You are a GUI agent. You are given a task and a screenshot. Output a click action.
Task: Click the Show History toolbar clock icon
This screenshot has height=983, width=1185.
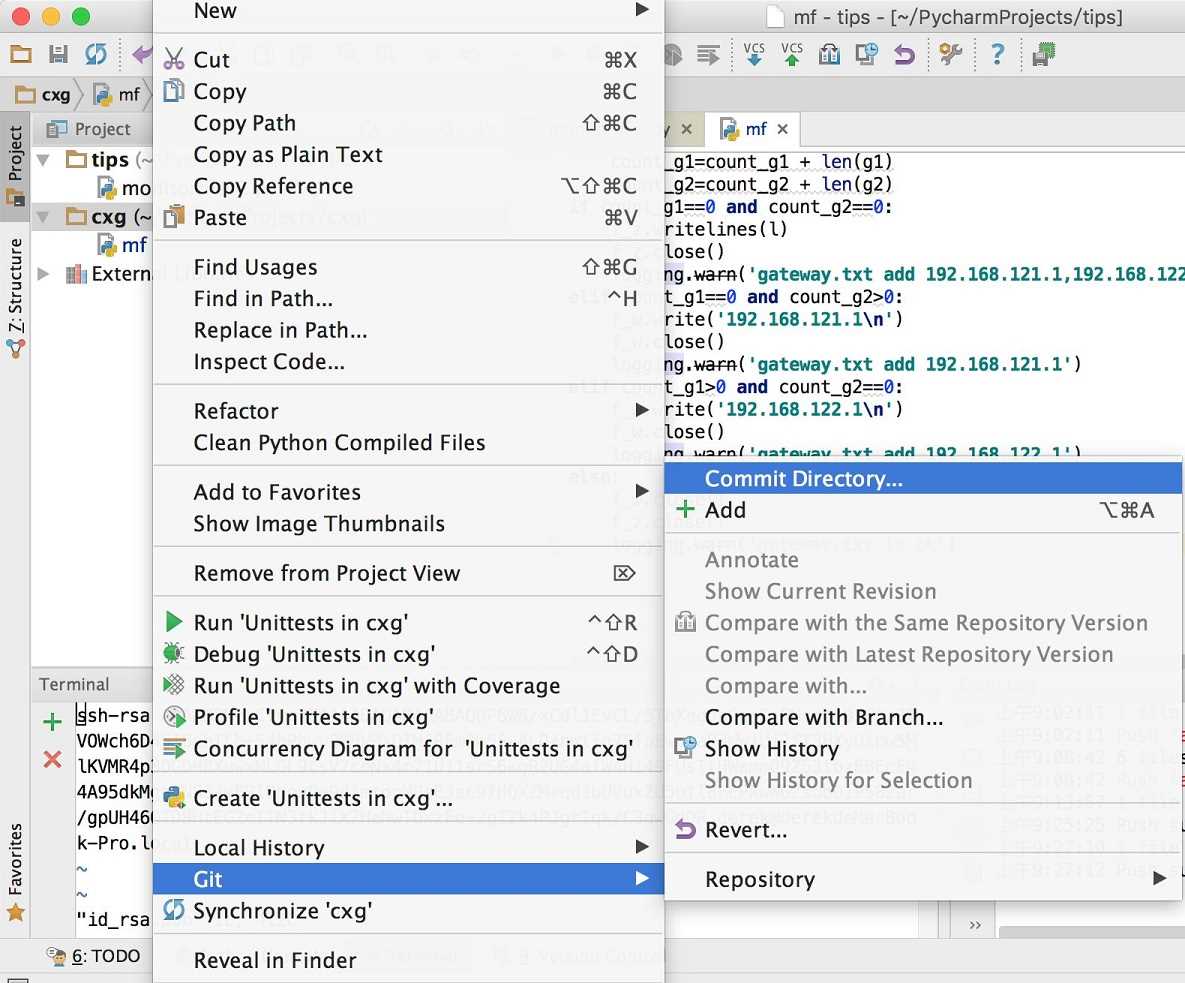pos(866,54)
